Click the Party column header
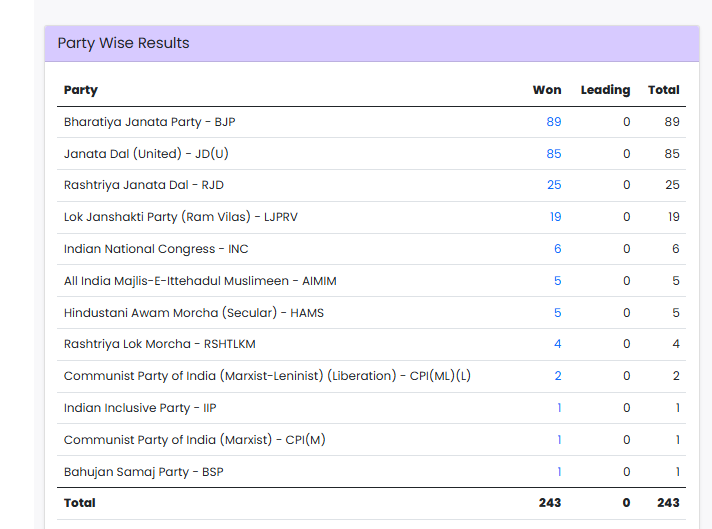 coord(81,90)
